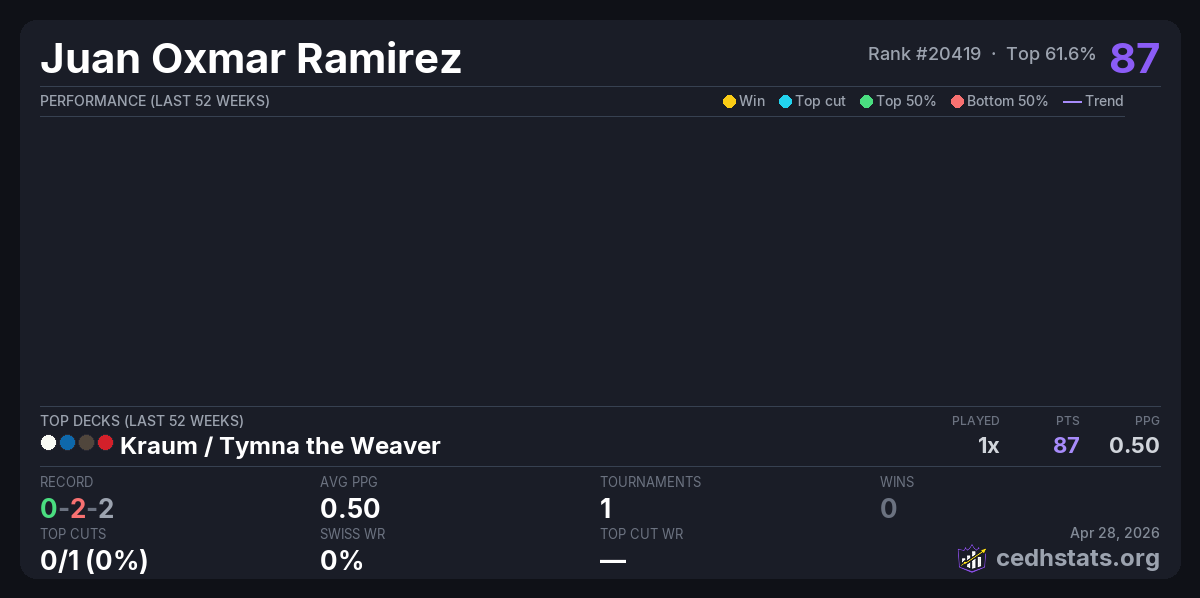Click the green Top 50% legend marker
Screen dimensions: 1200x598
tap(866, 101)
